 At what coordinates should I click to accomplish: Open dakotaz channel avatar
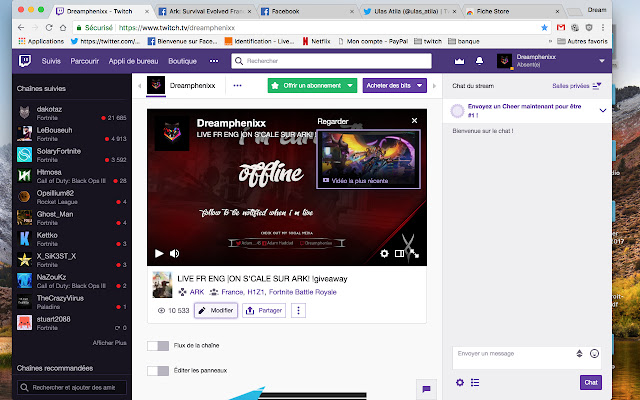point(24,112)
